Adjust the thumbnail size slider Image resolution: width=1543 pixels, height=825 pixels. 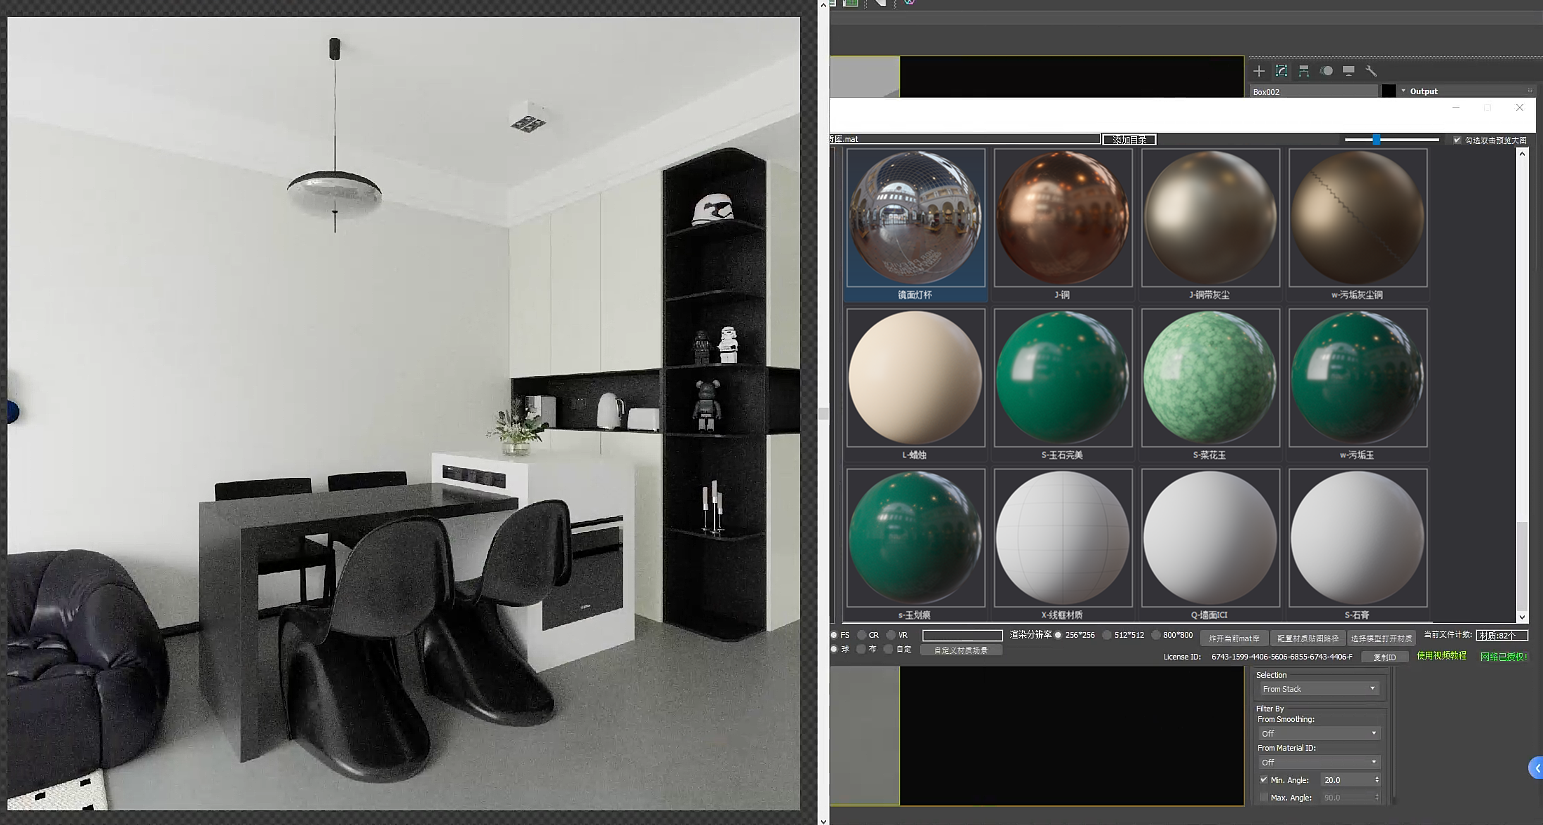click(x=1377, y=140)
